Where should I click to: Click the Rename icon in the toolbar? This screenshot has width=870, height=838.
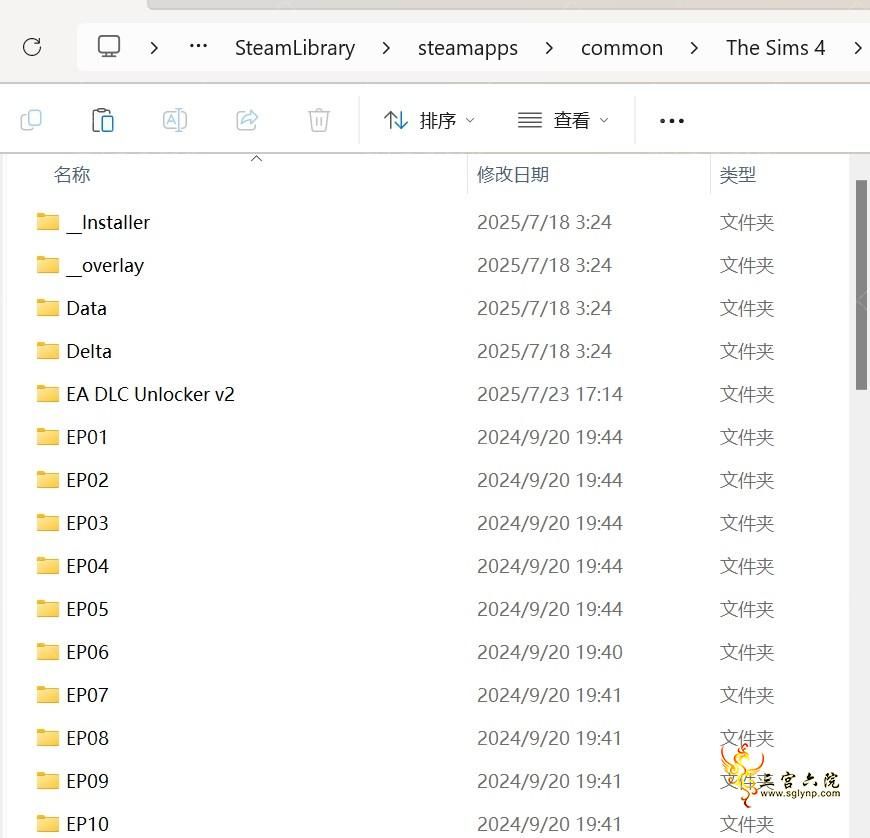point(175,120)
